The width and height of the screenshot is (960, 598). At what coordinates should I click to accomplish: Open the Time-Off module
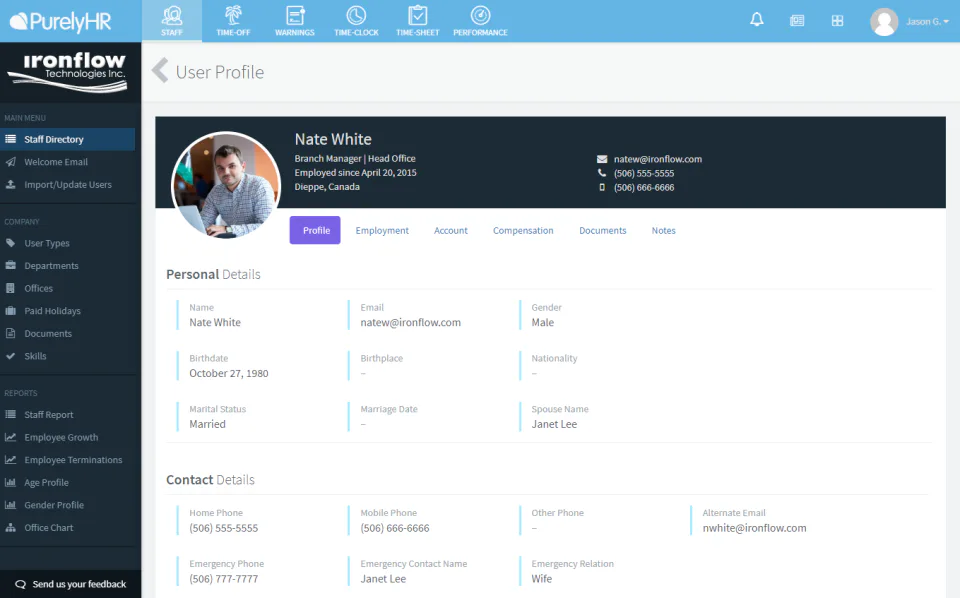(x=233, y=21)
